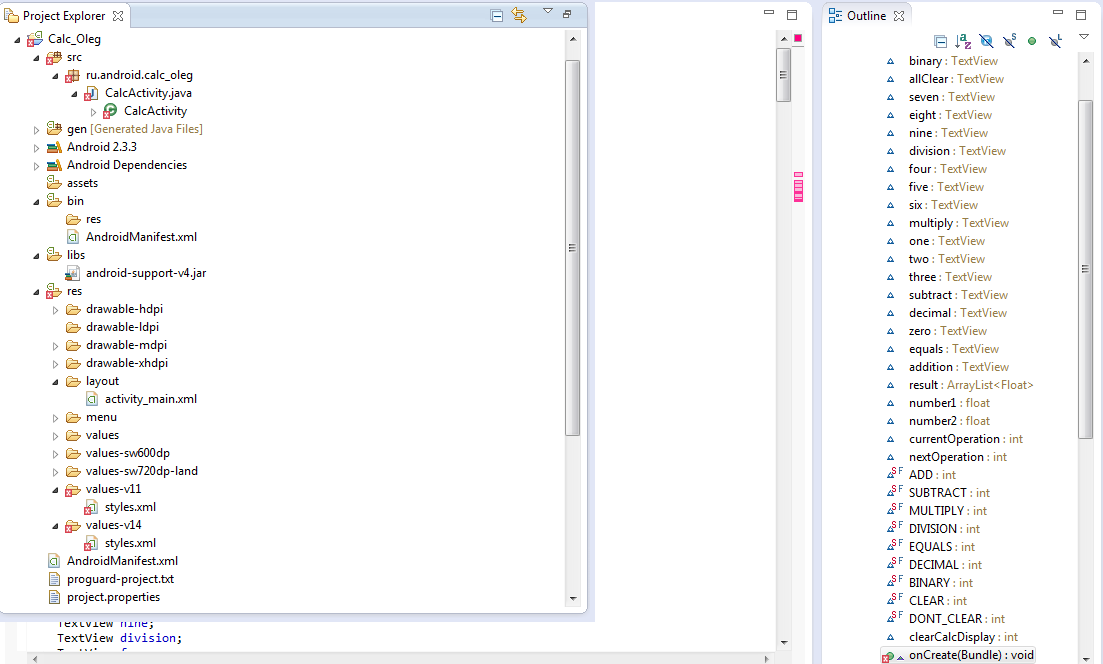Viewport: 1103px width, 664px height.
Task: Toggle Hide Non-Public members green dot
Action: coord(1032,42)
